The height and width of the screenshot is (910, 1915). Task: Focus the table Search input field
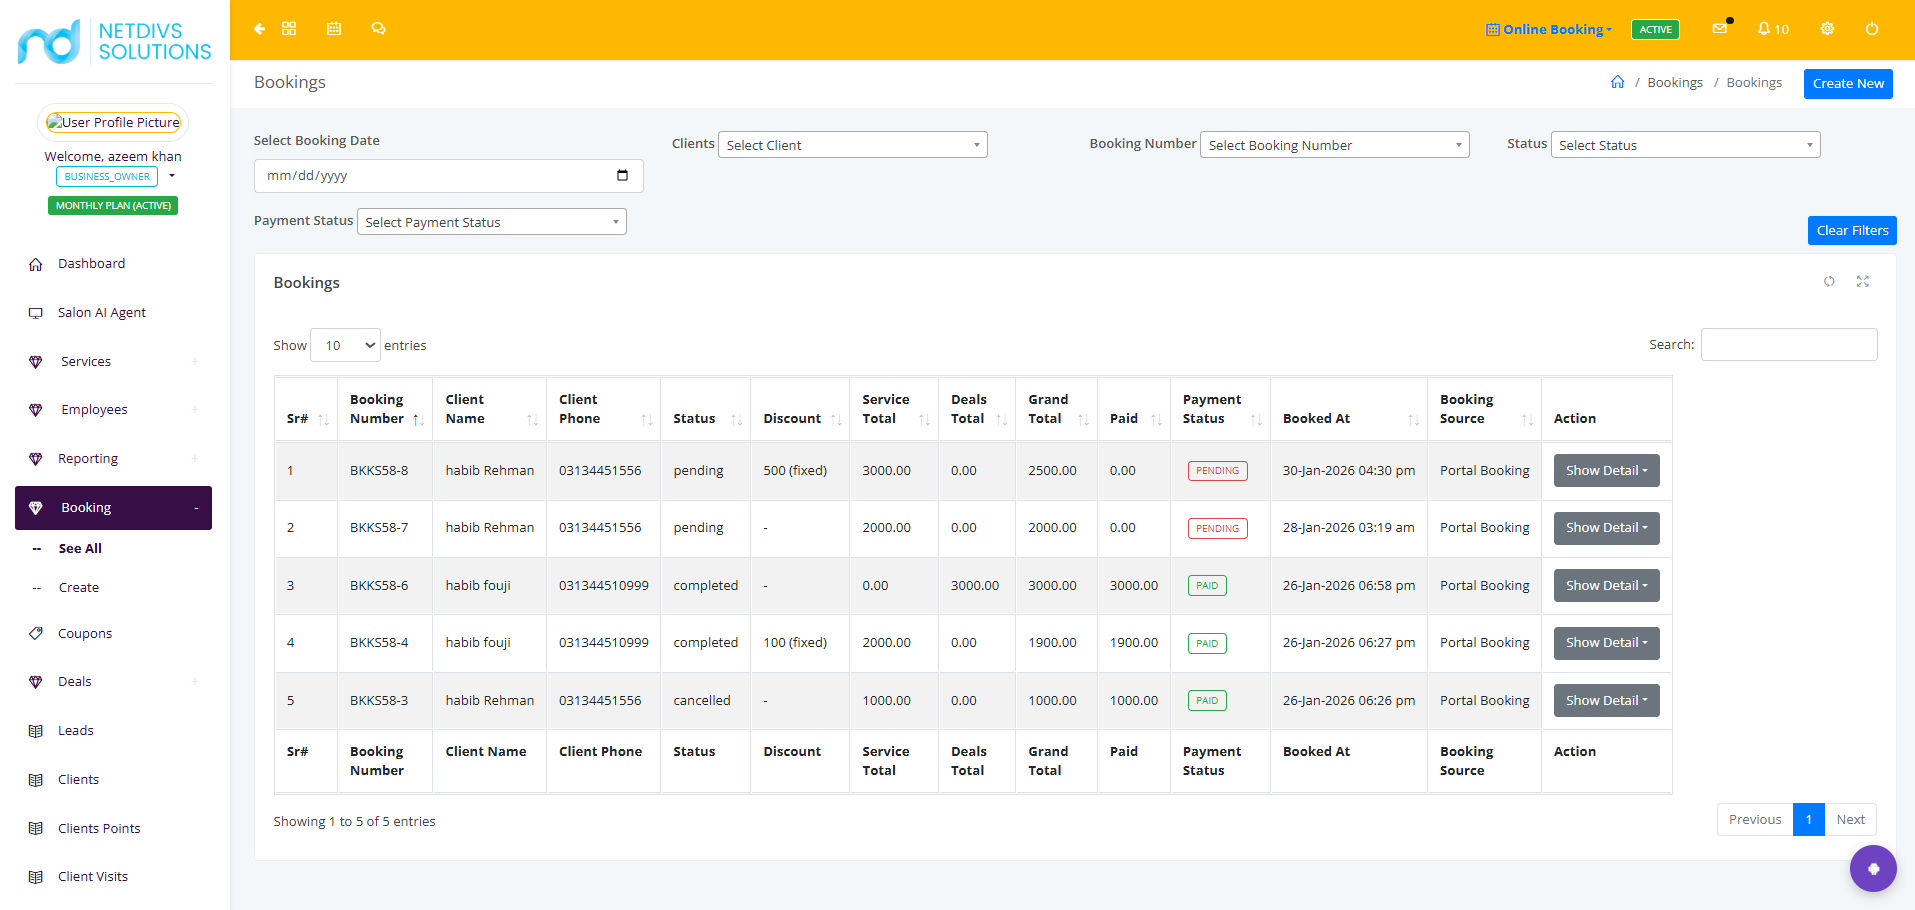[1789, 344]
